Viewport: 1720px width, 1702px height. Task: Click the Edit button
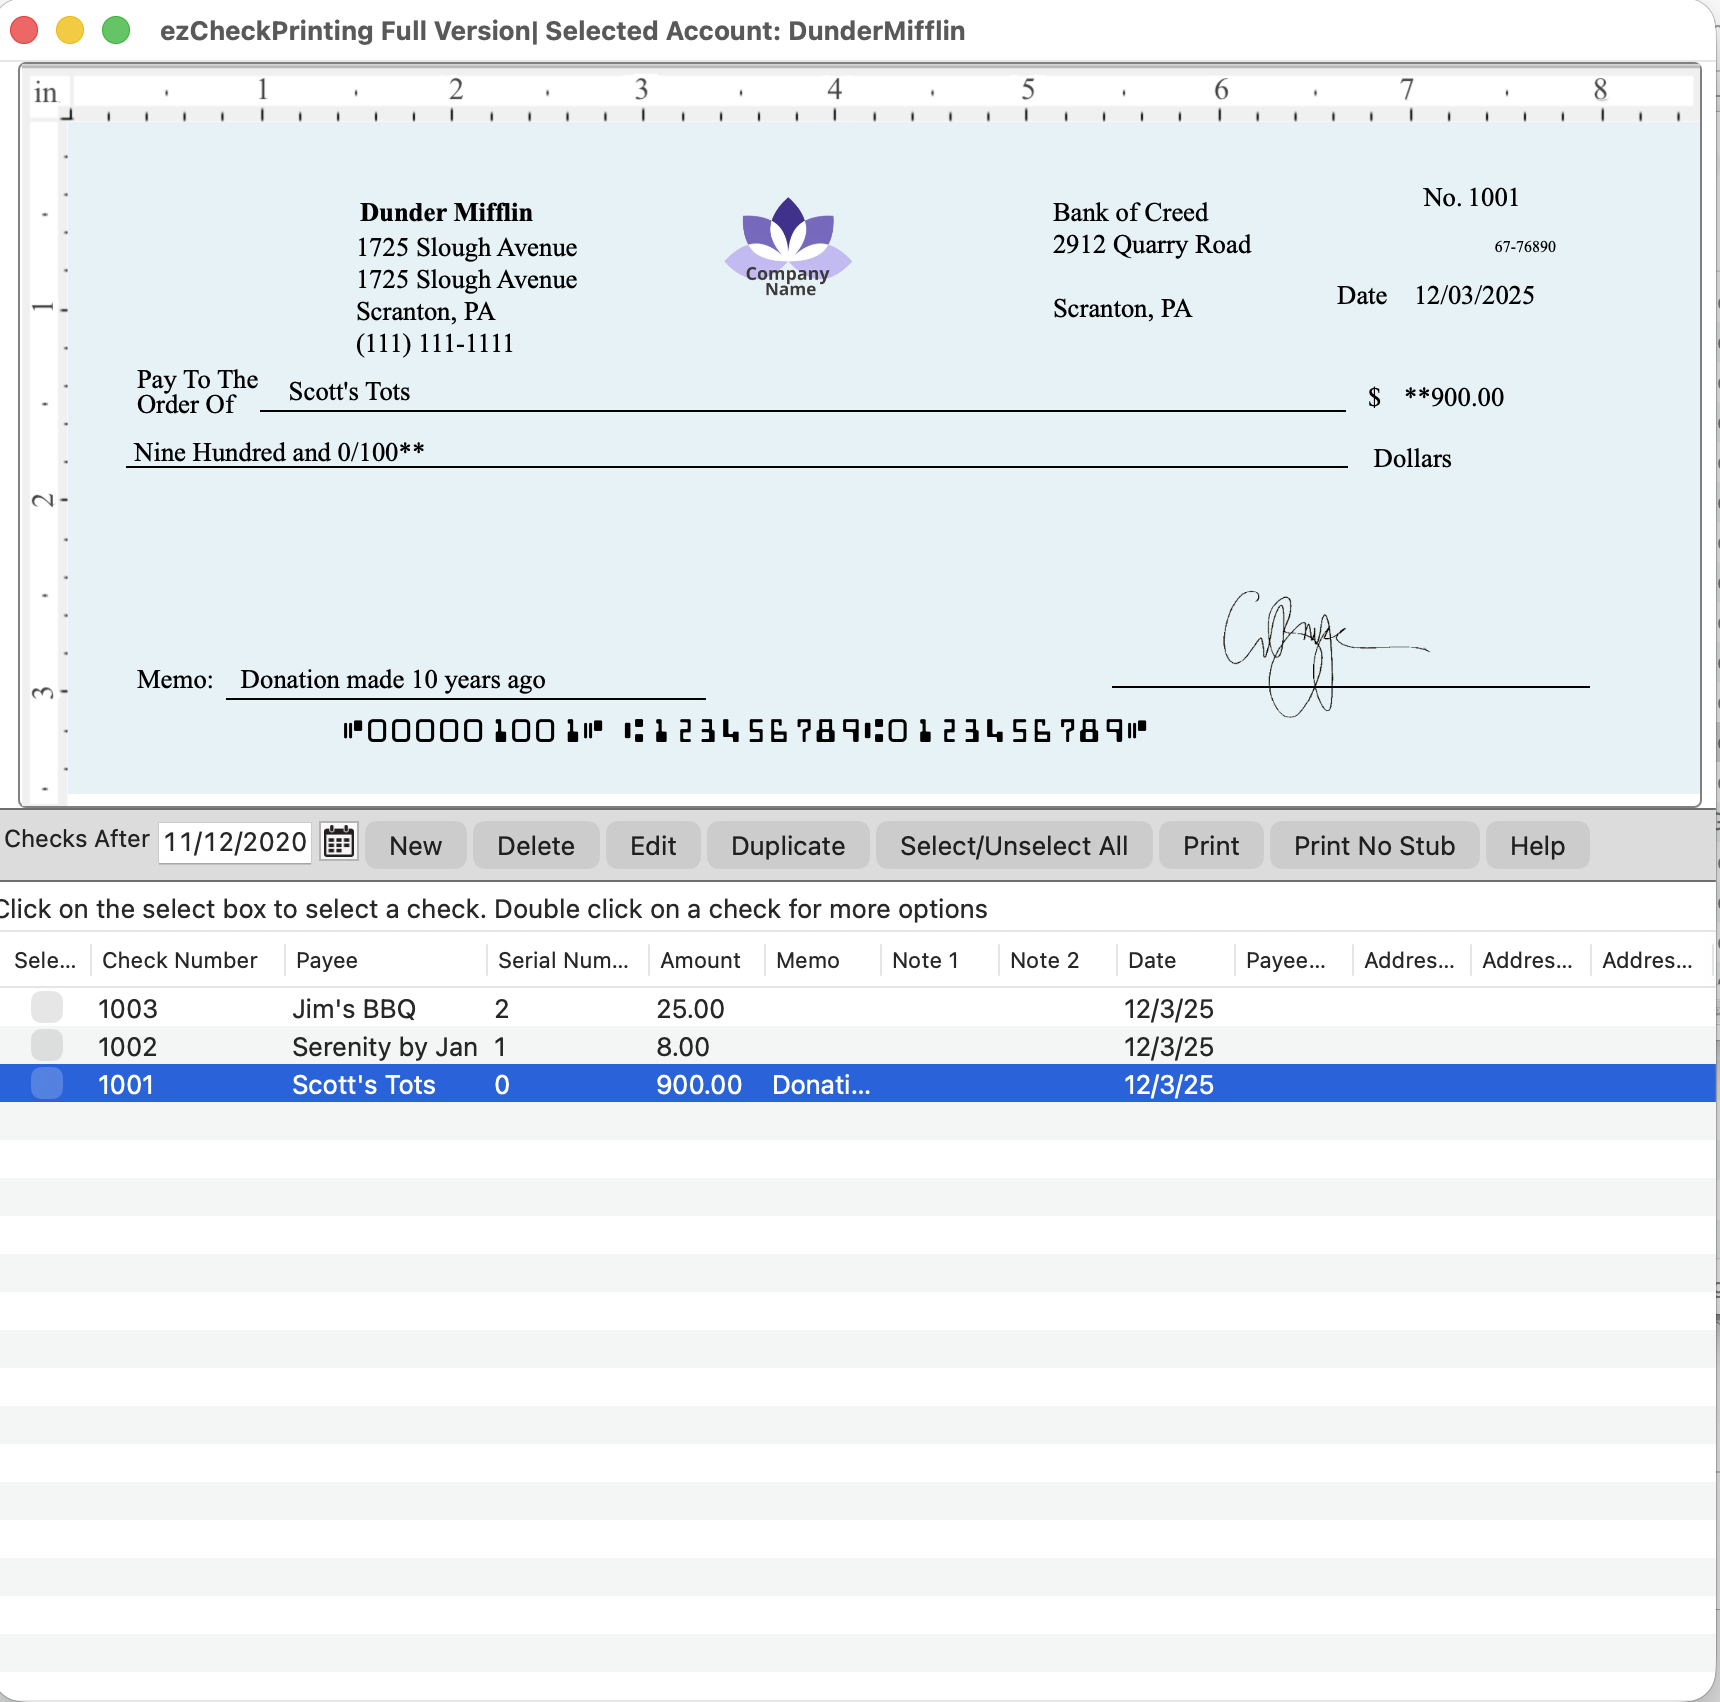pyautogui.click(x=653, y=846)
